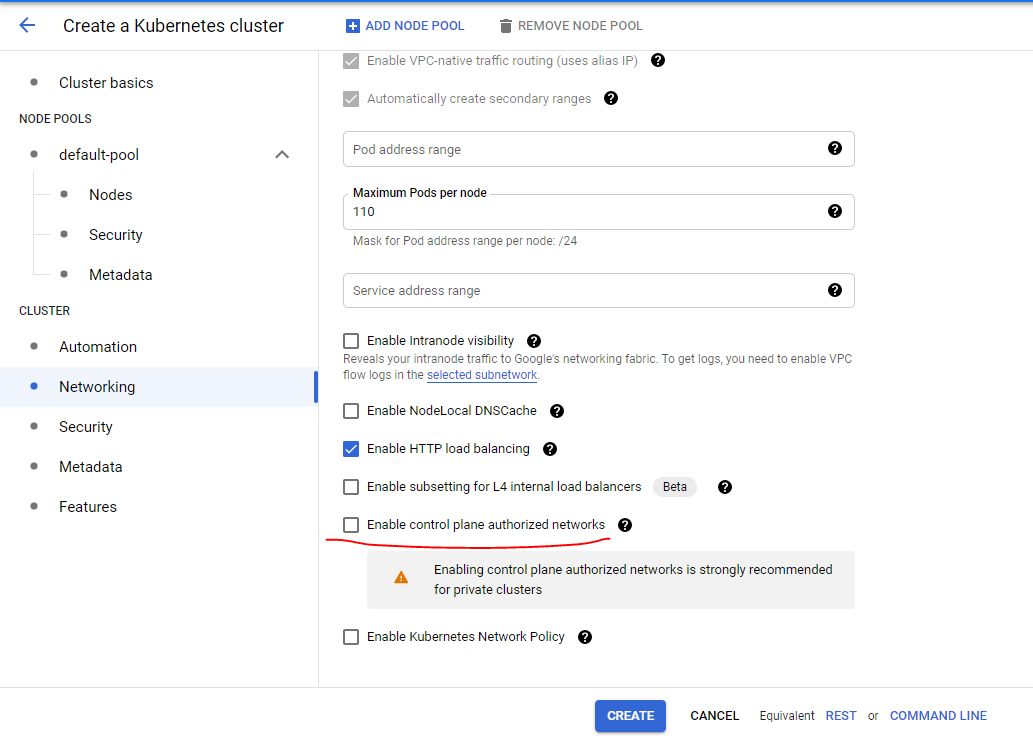Enable subsetting for L4 internal load balancers
1033x740 pixels.
coord(351,487)
